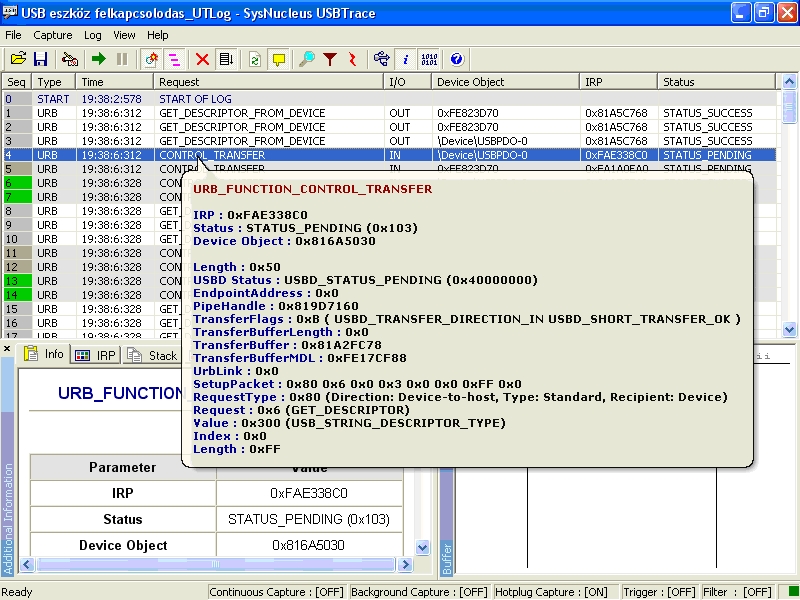This screenshot has height=600, width=800.
Task: Switch to the Stack tab
Action: click(x=153, y=355)
